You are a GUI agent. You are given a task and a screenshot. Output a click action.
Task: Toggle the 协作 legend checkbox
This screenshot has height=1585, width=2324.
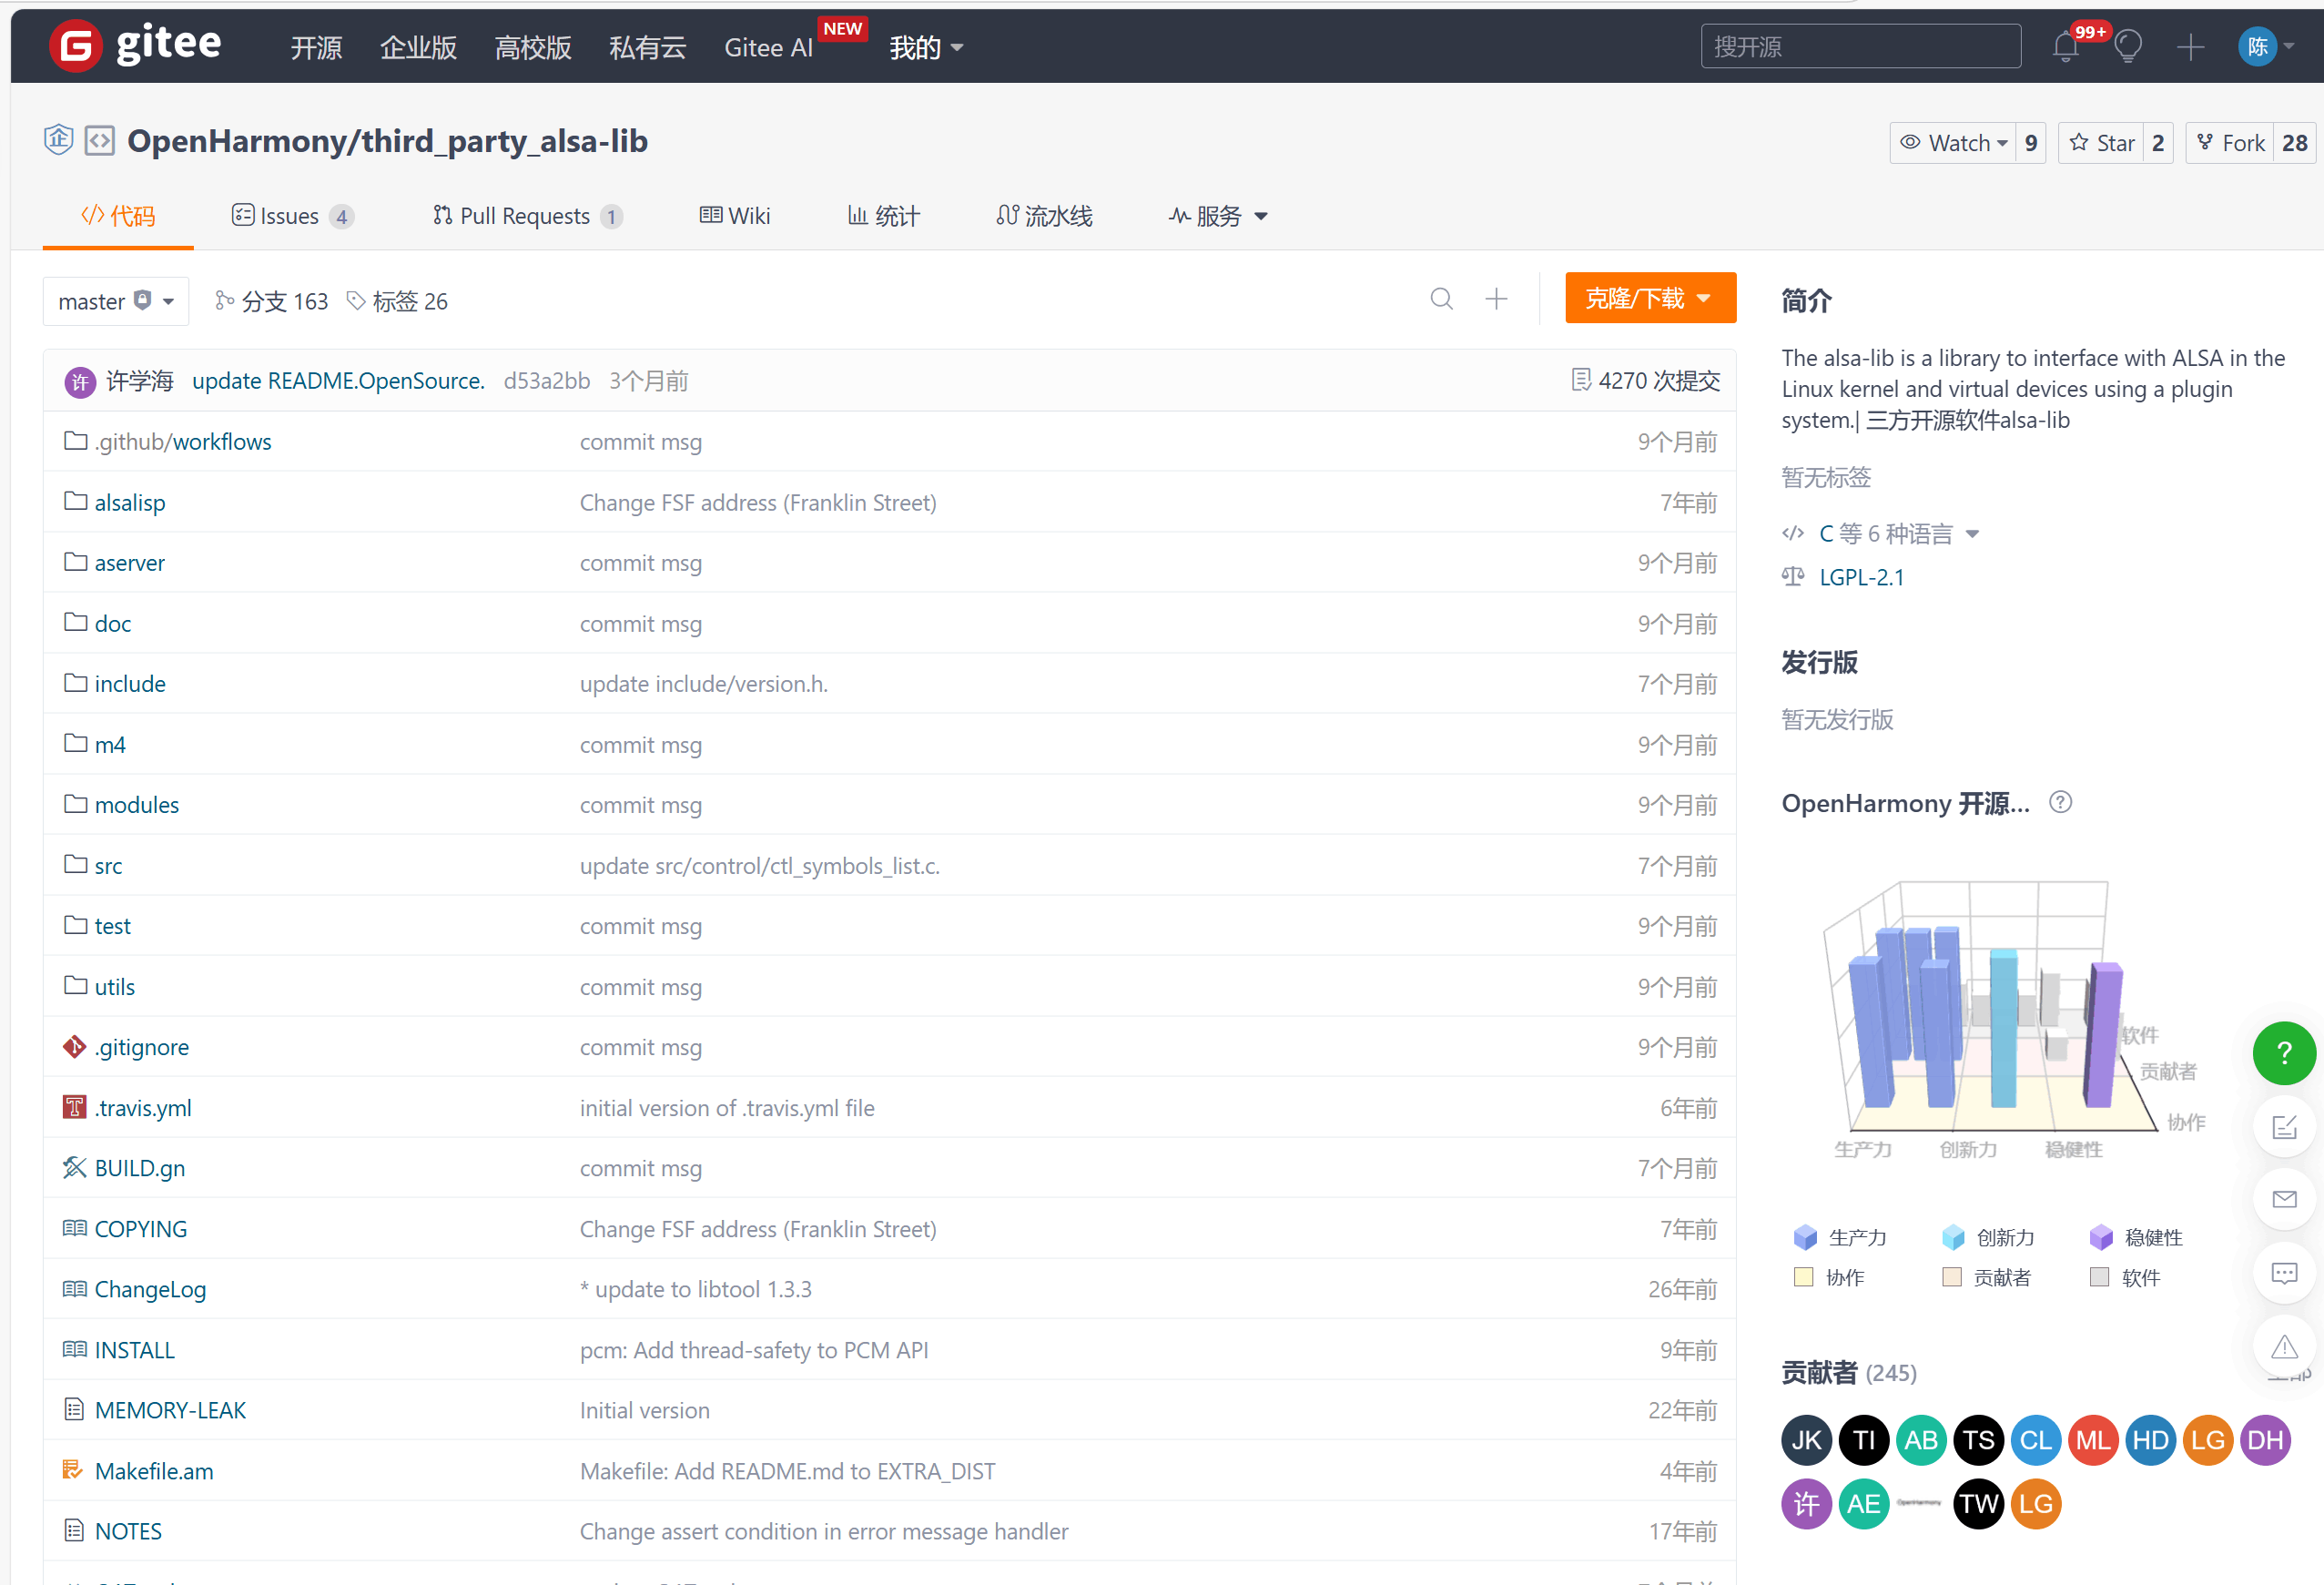tap(1829, 1277)
